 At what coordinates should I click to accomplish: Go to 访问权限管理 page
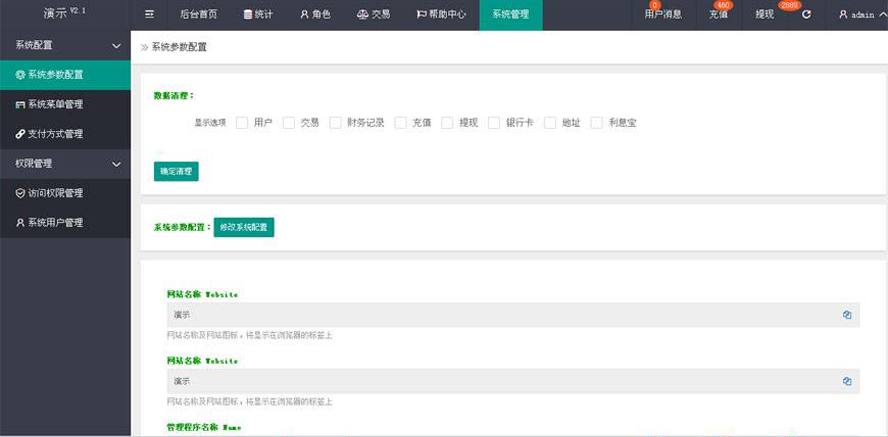[x=65, y=193]
